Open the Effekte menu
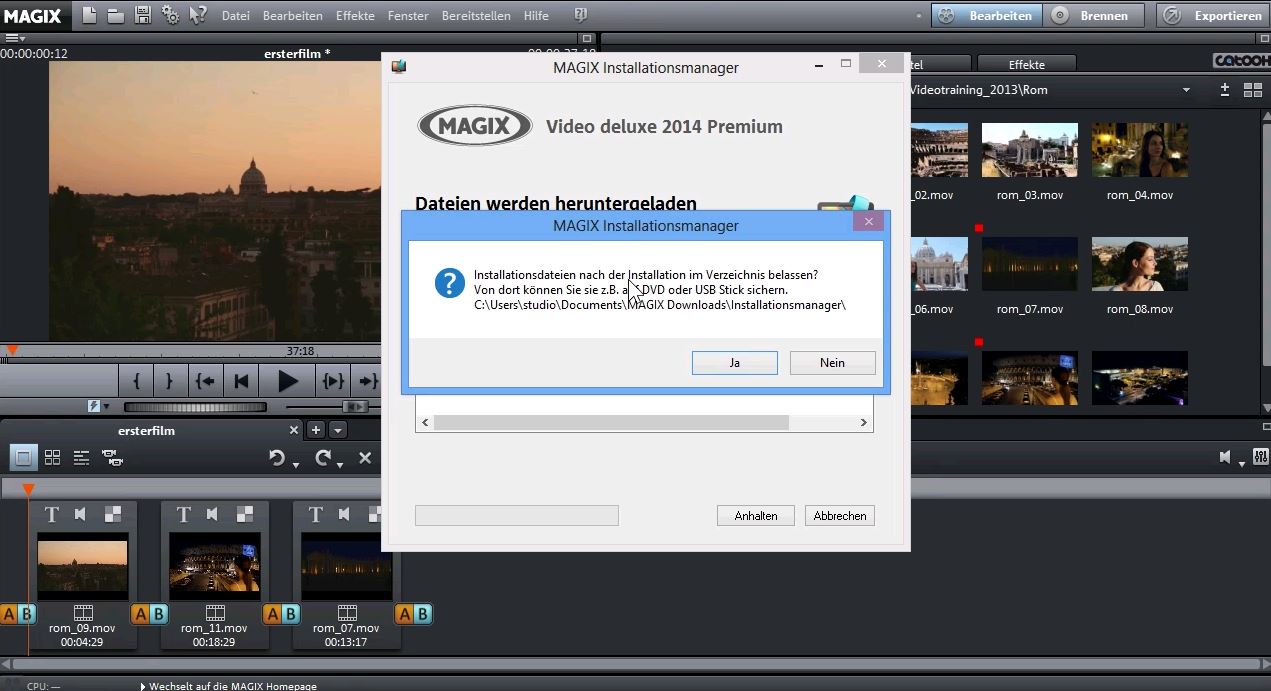 click(x=355, y=16)
